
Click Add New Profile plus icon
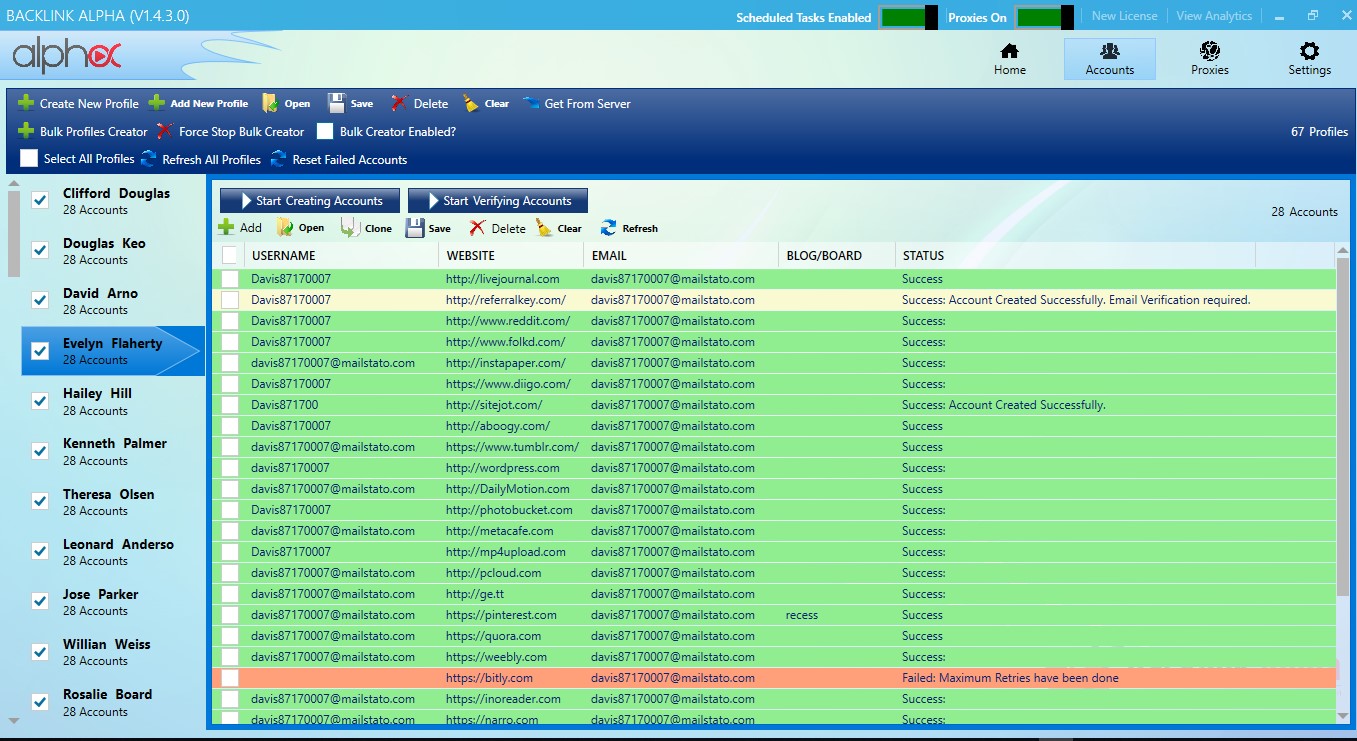(157, 103)
